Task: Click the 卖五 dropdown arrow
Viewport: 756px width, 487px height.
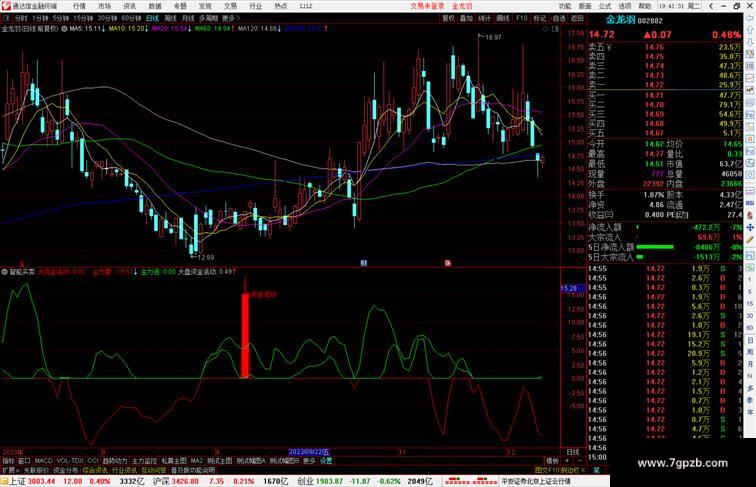Action: click(609, 47)
